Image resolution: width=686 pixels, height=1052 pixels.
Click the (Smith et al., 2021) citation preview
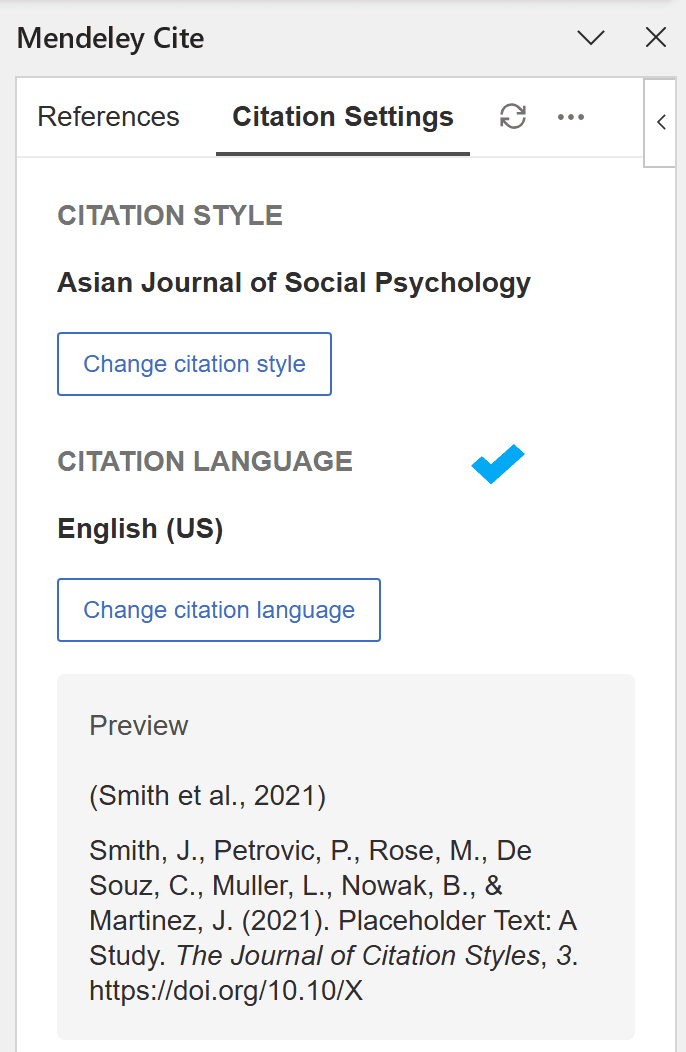click(x=207, y=796)
